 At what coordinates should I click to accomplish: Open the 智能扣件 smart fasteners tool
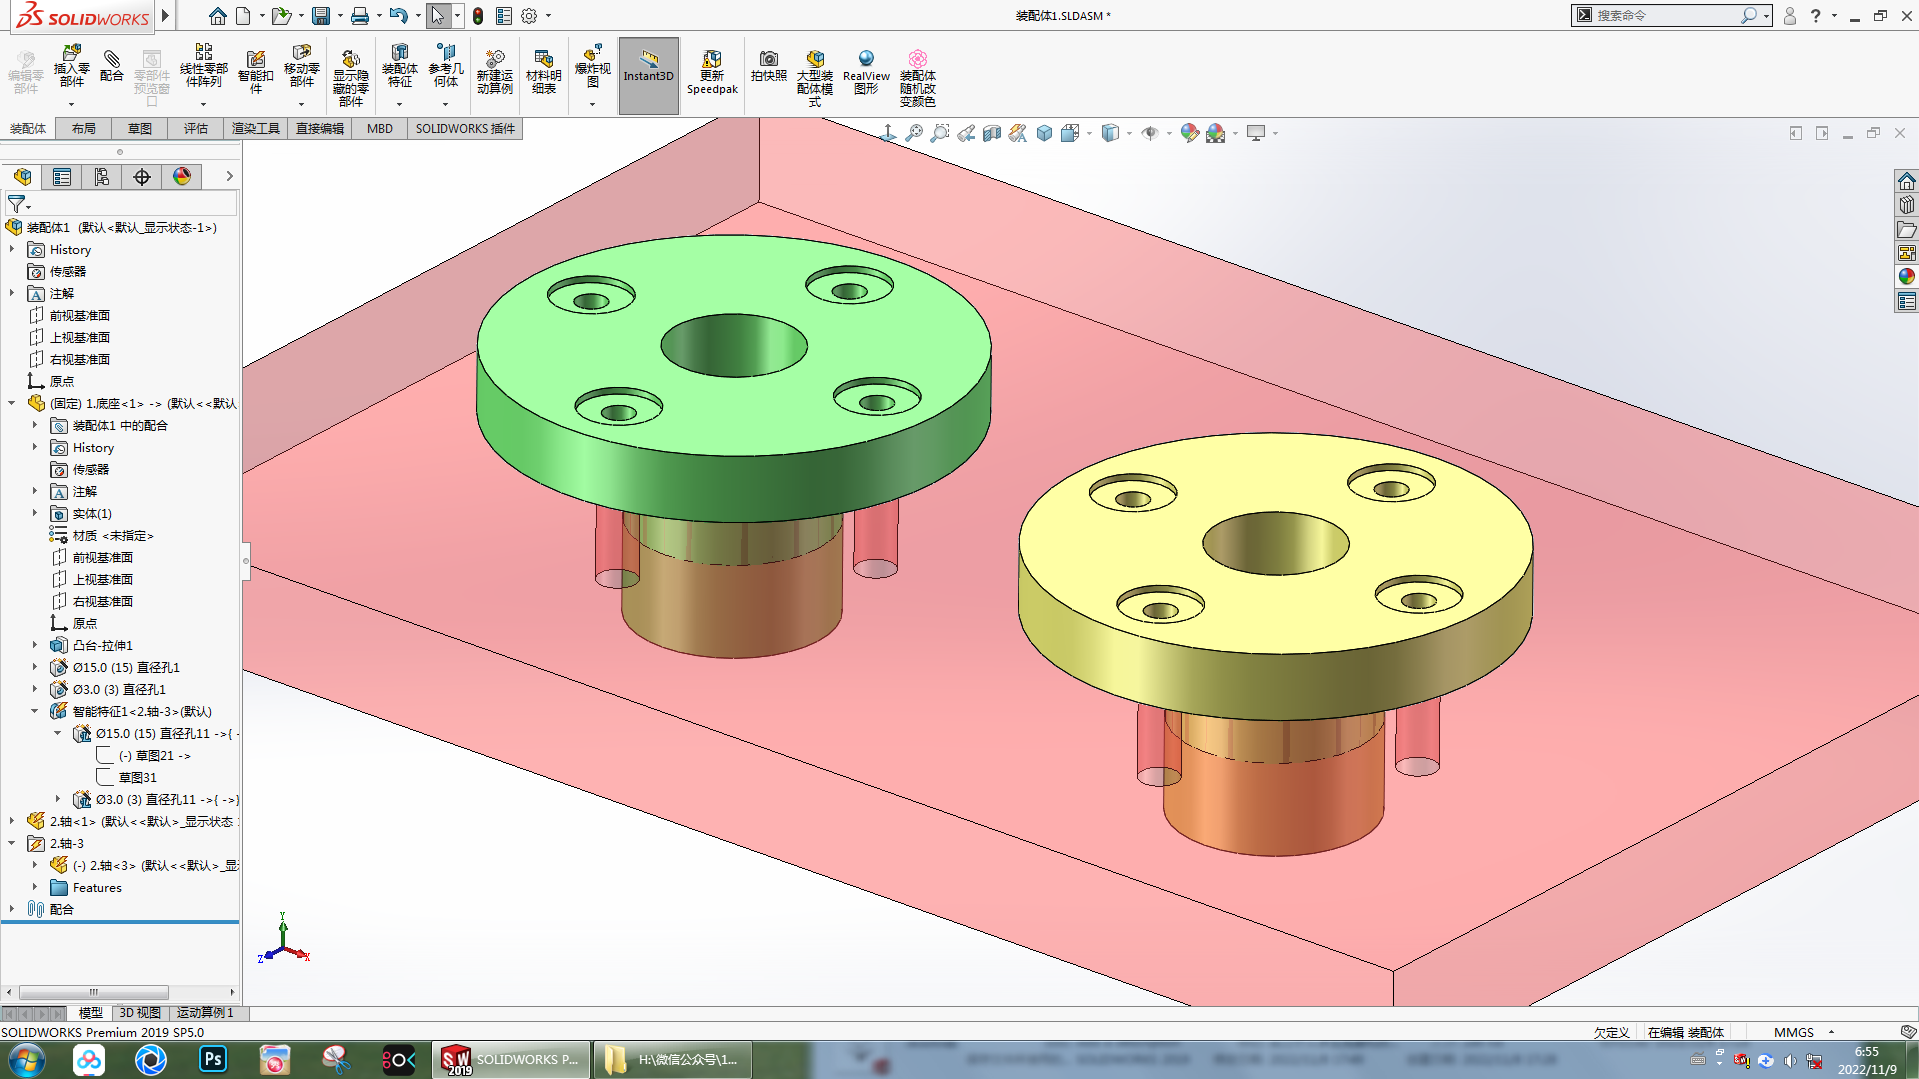click(256, 72)
